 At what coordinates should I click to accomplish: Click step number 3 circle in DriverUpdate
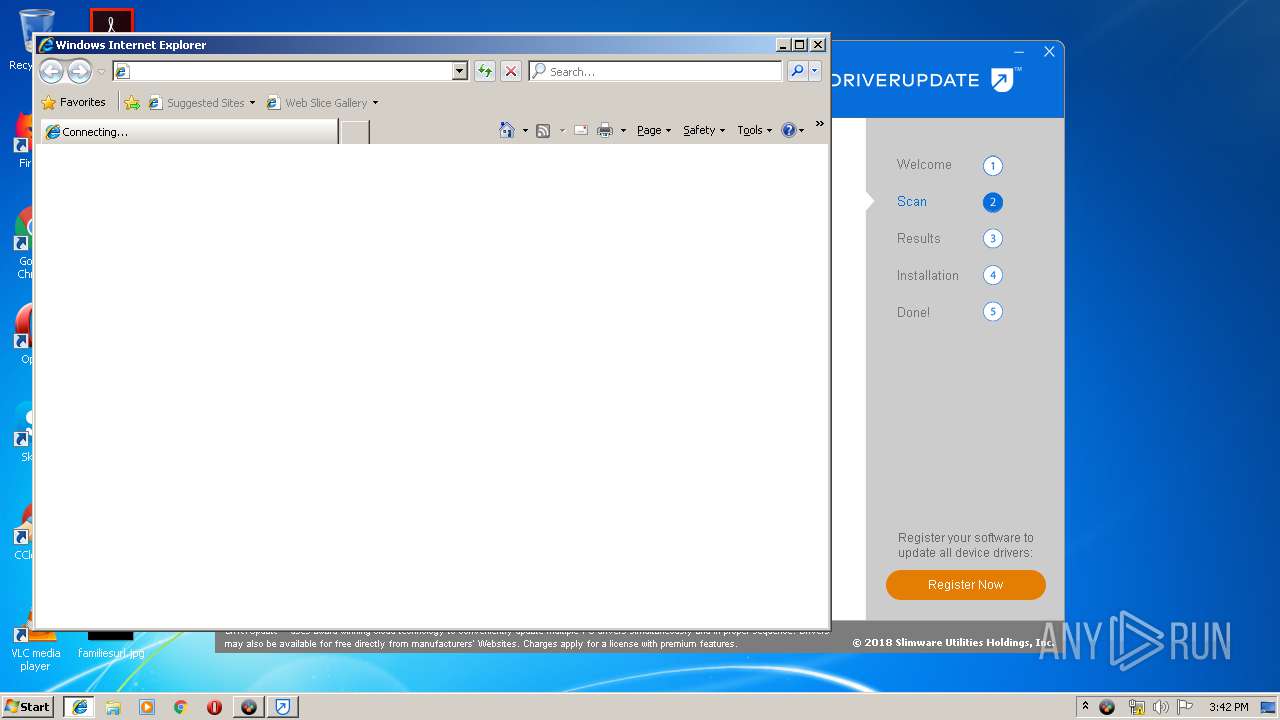992,239
